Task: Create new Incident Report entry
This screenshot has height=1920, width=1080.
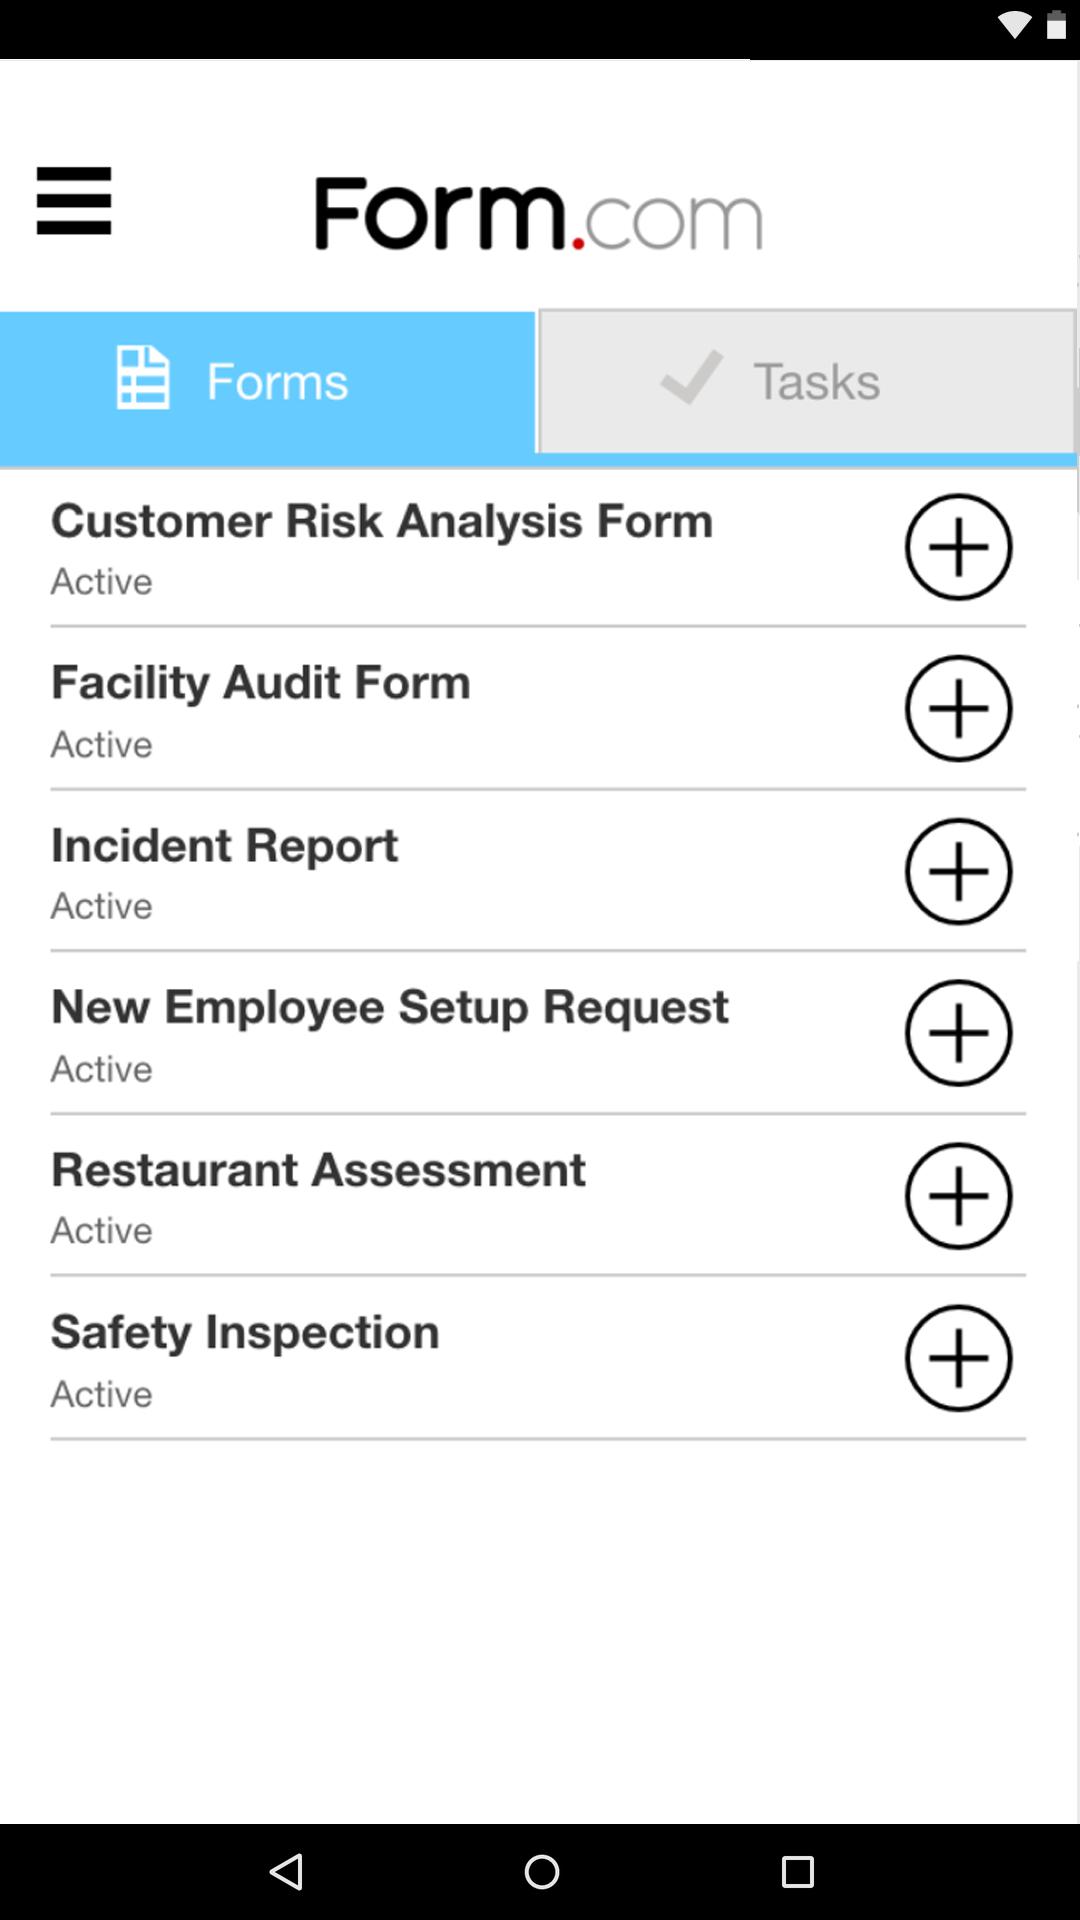Action: [958, 871]
